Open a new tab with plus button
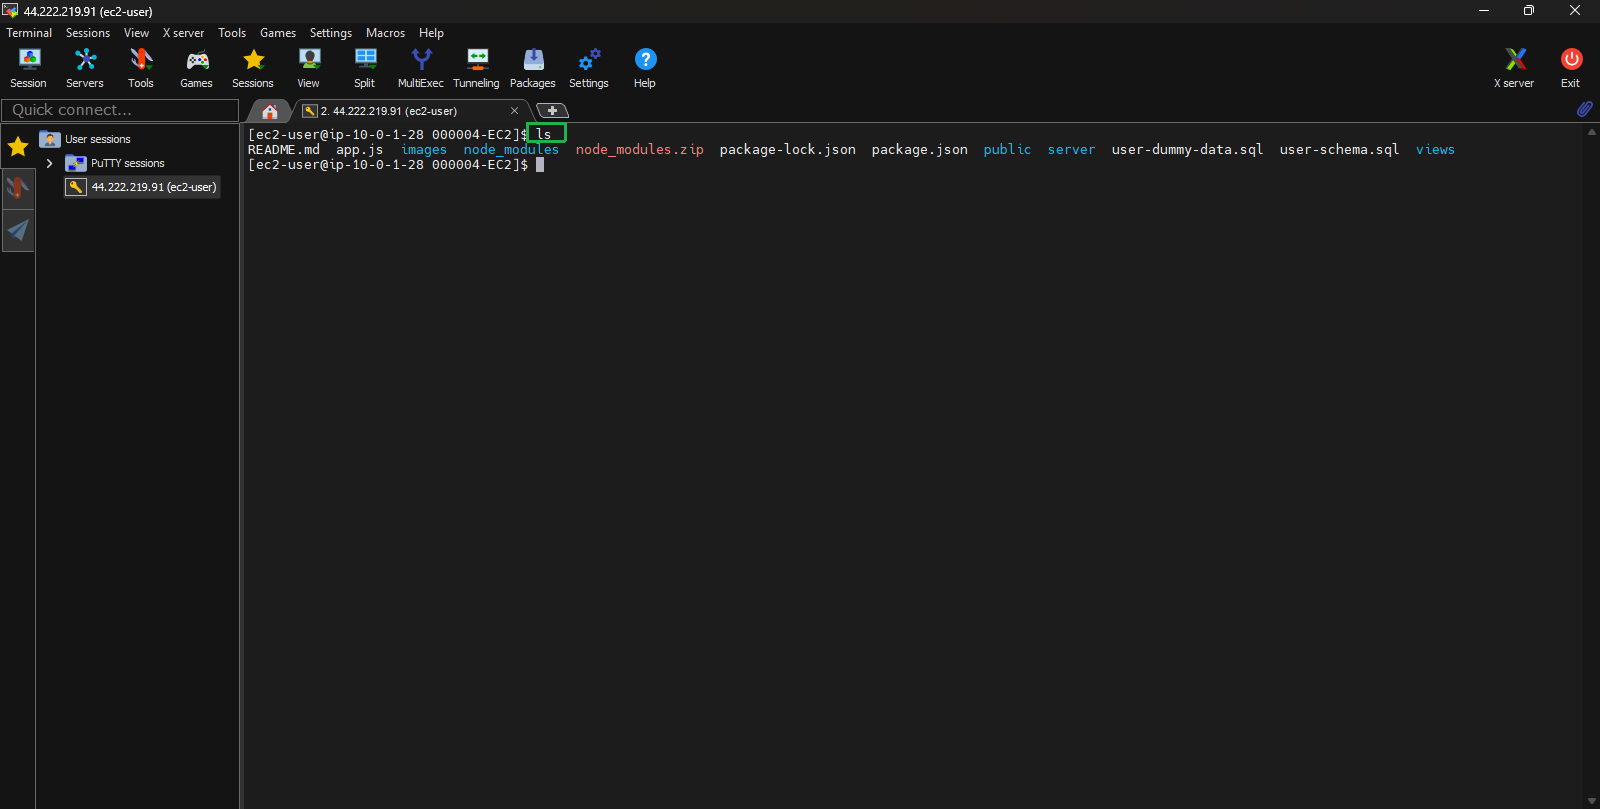The image size is (1600, 809). (552, 111)
